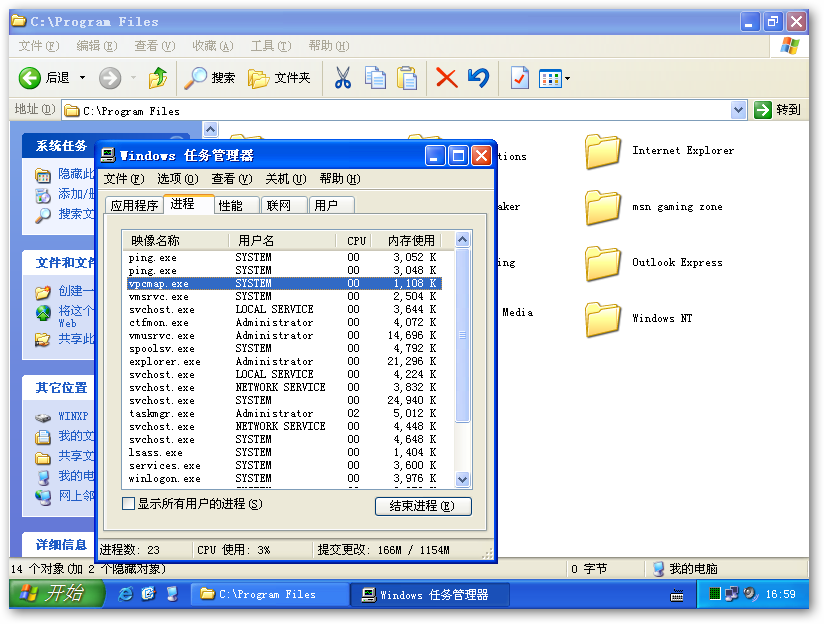Click the Back arrow in Explorer toolbar
824x624 pixels.
[x=29, y=78]
